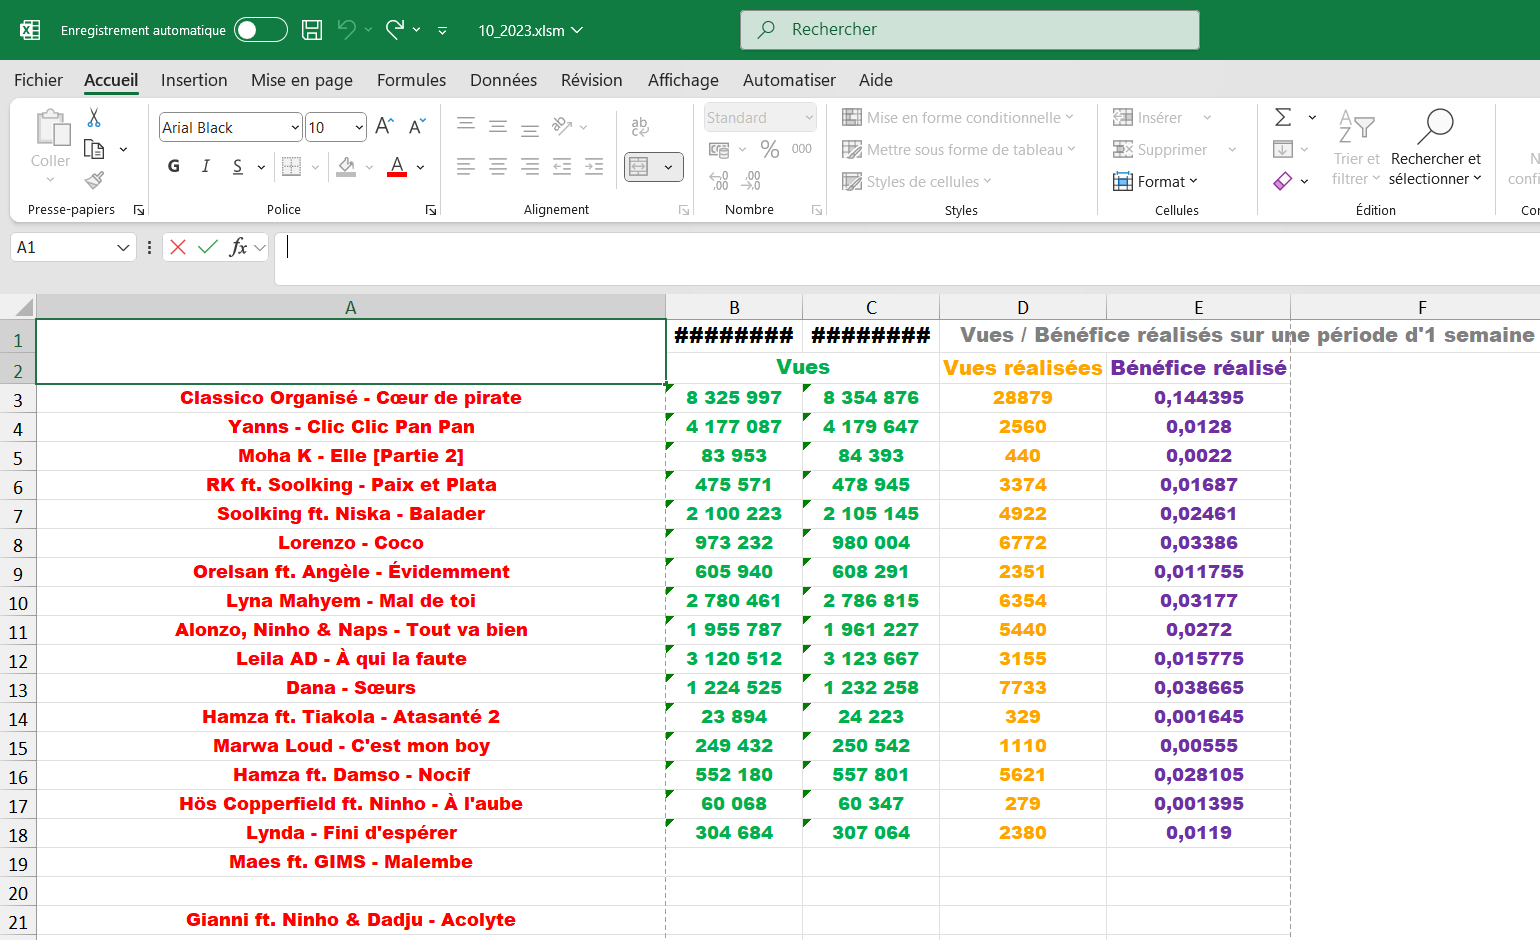Click the Save disk icon
The height and width of the screenshot is (940, 1540).
point(312,30)
